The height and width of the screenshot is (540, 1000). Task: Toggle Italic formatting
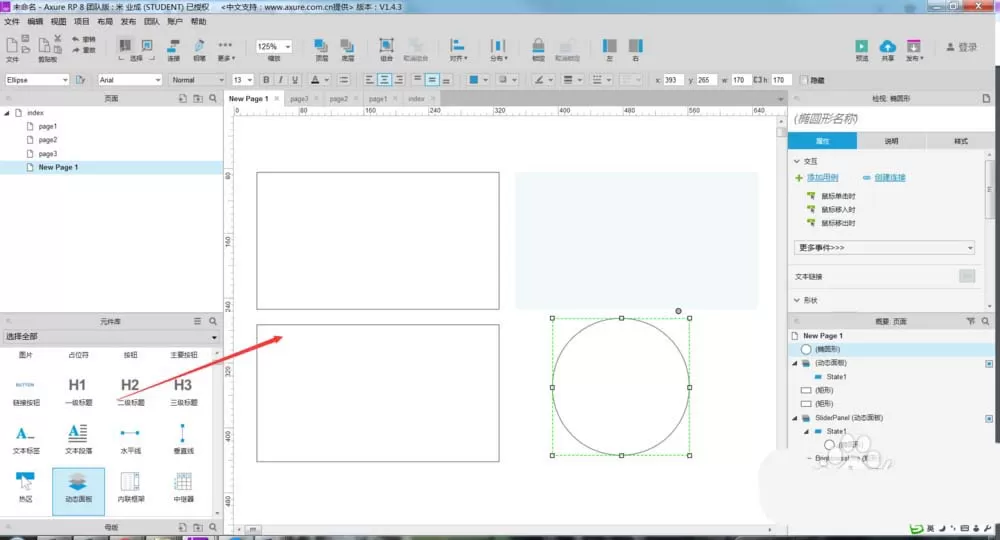(280, 80)
